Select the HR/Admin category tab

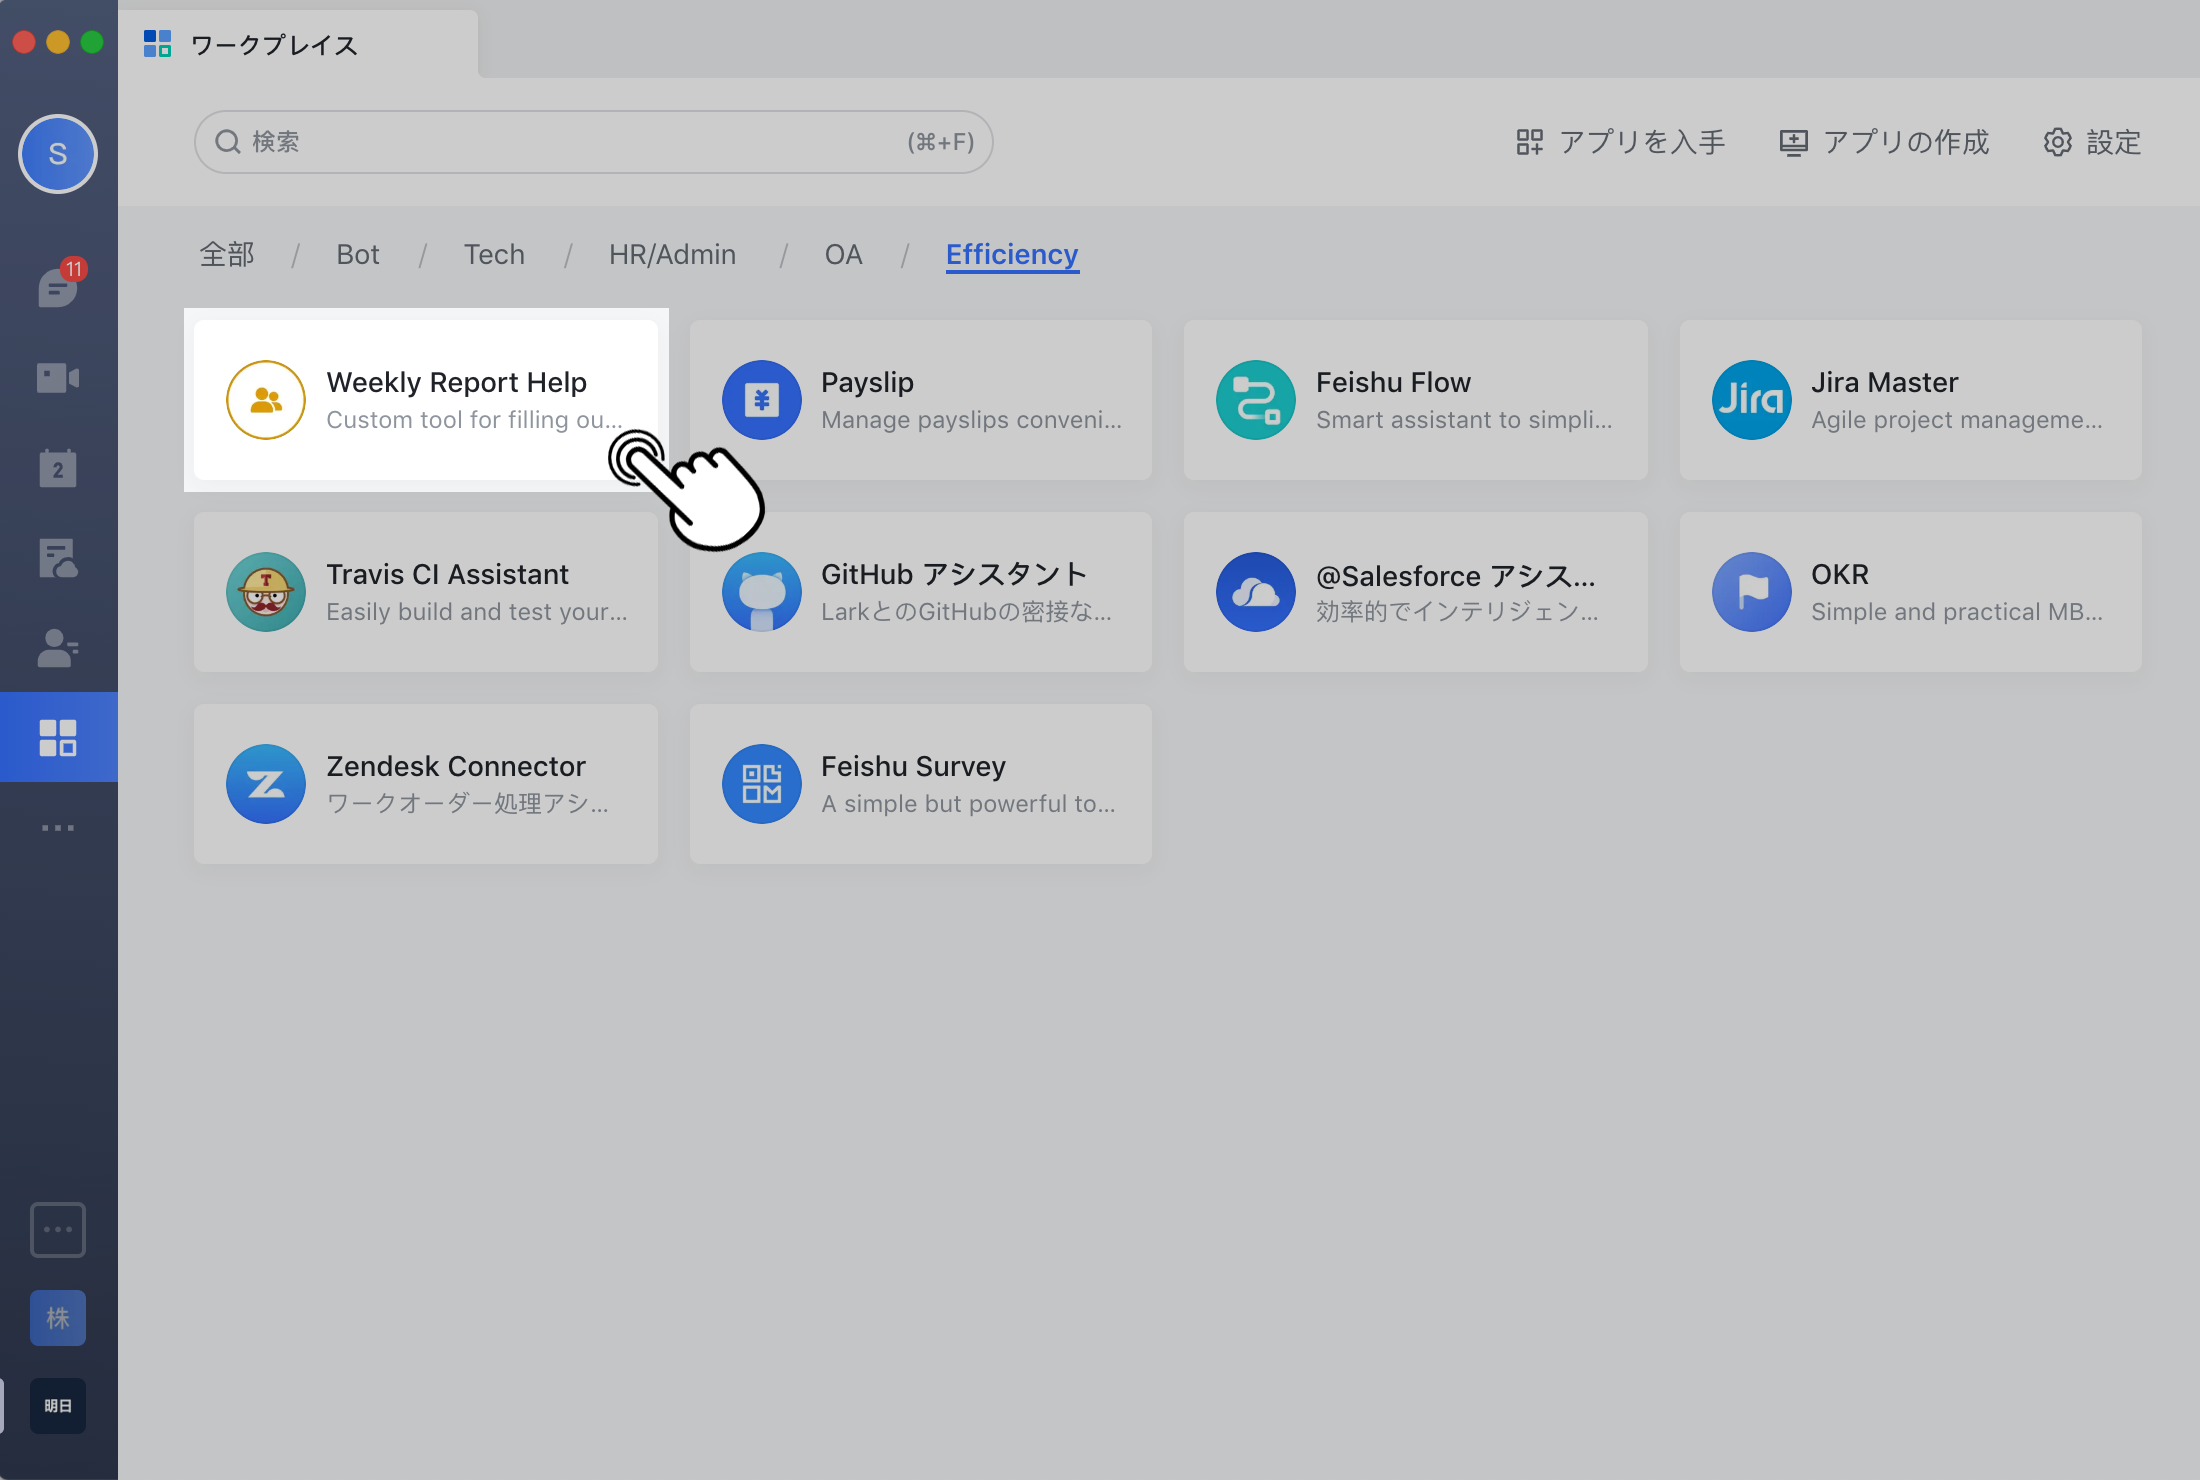pyautogui.click(x=672, y=255)
